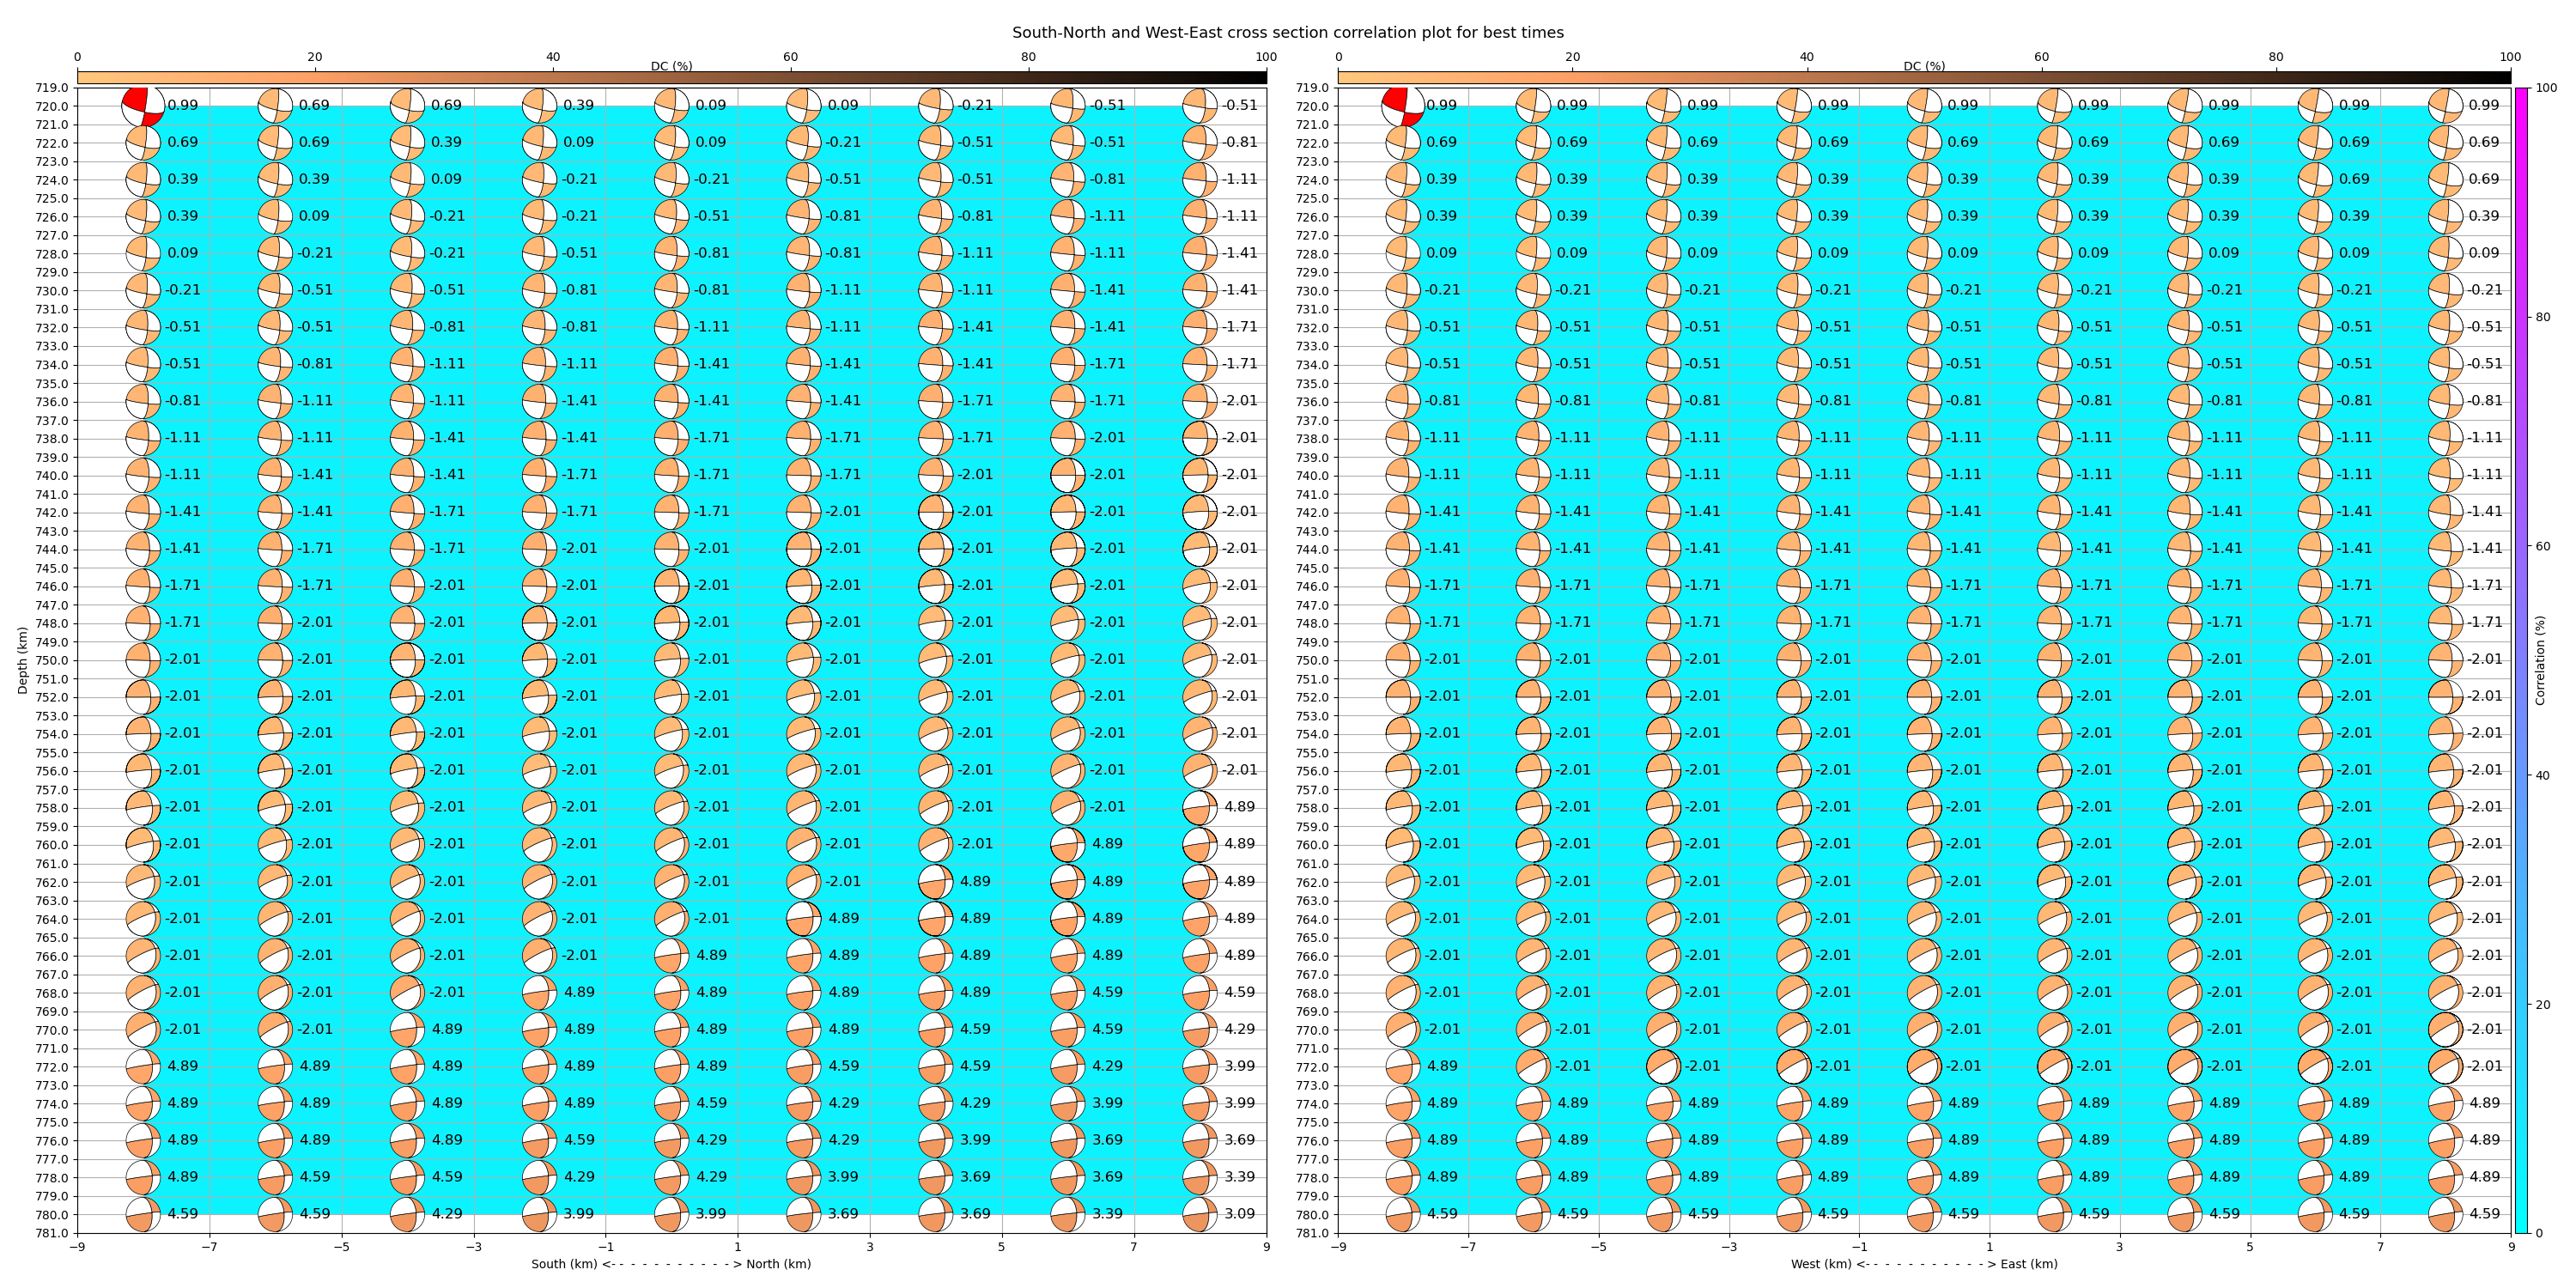
Task: Click the right panel DC (%) colorbar
Action: [1923, 77]
